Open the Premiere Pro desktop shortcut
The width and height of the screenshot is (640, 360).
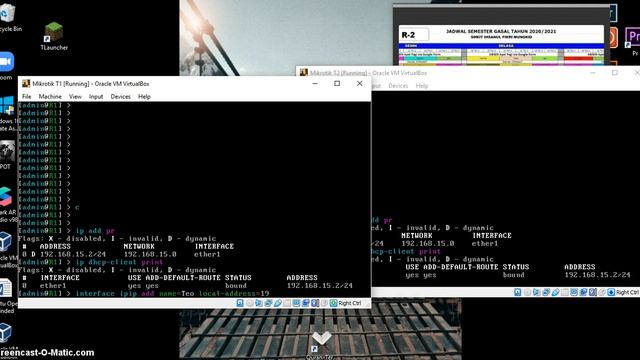633,41
